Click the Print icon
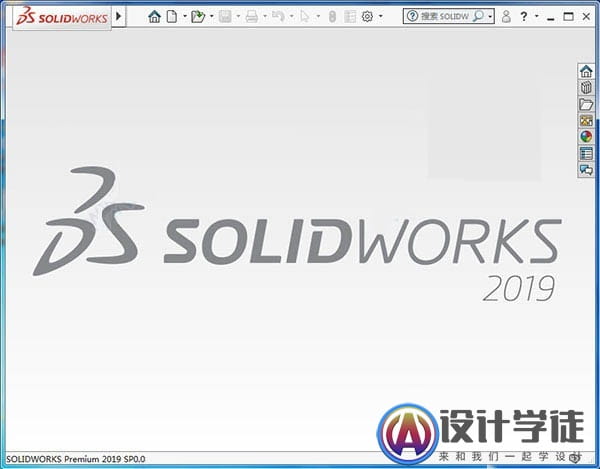This screenshot has height=469, width=600. (251, 16)
